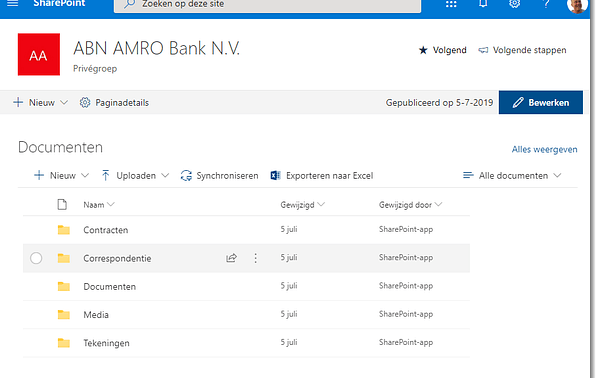
Task: Click the Tekeningen folder icon
Action: tap(64, 343)
